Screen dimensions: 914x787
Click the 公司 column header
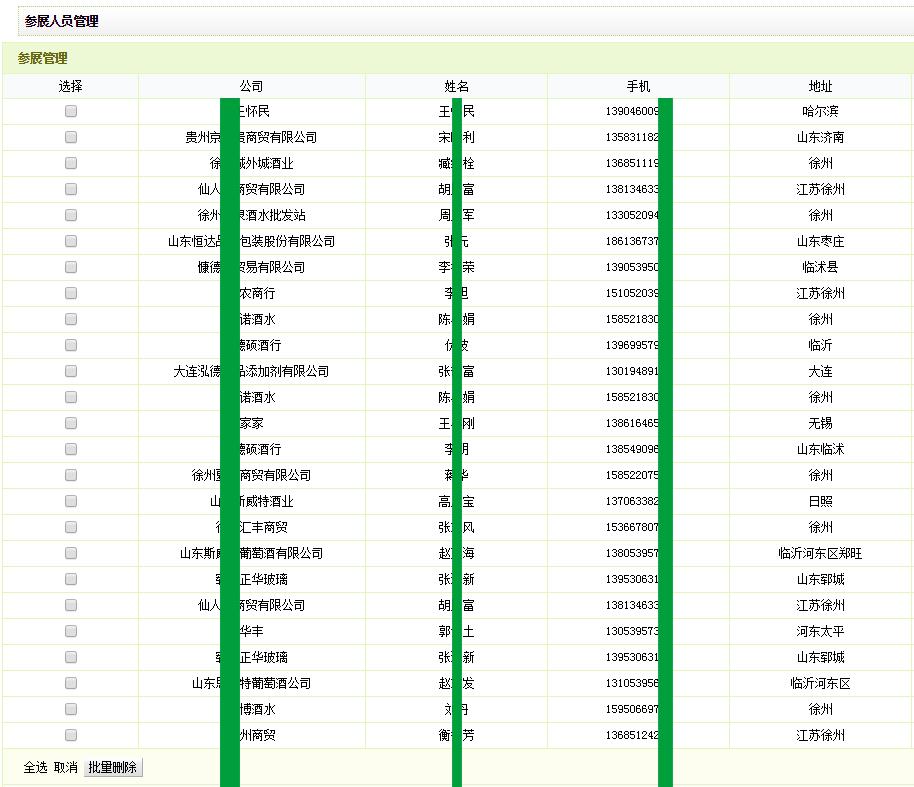point(251,87)
